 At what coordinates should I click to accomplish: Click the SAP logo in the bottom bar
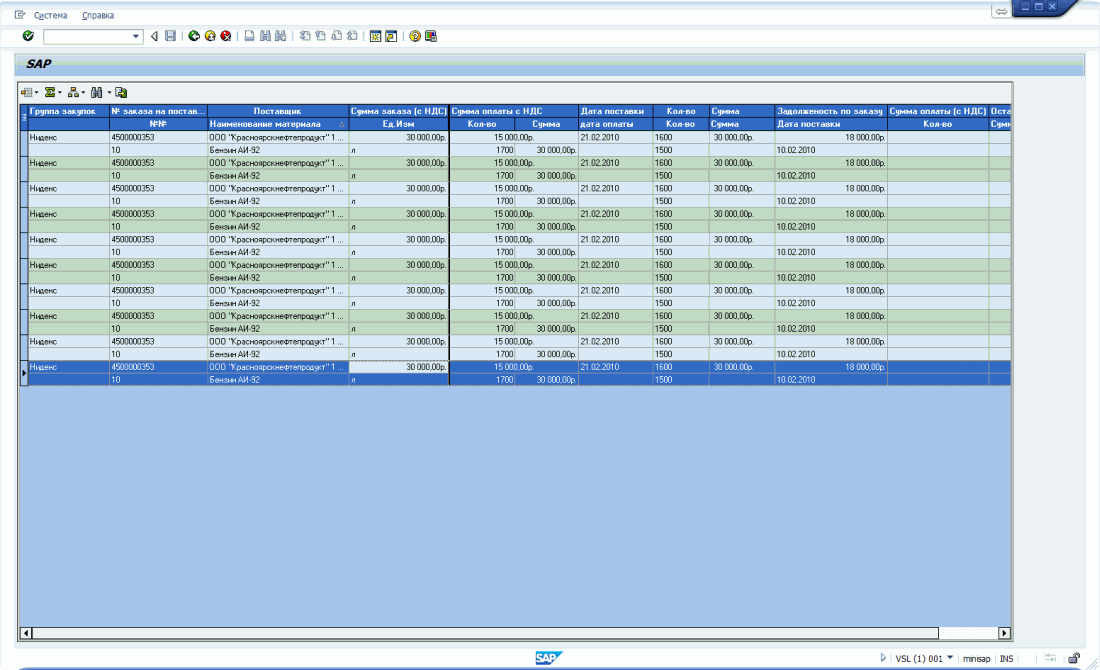pyautogui.click(x=548, y=657)
